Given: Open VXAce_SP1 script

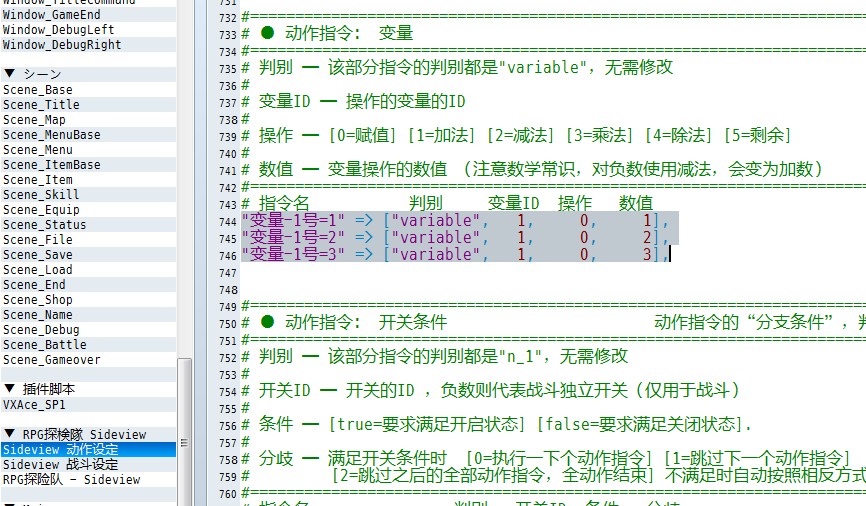Looking at the screenshot, I should coord(88,404).
